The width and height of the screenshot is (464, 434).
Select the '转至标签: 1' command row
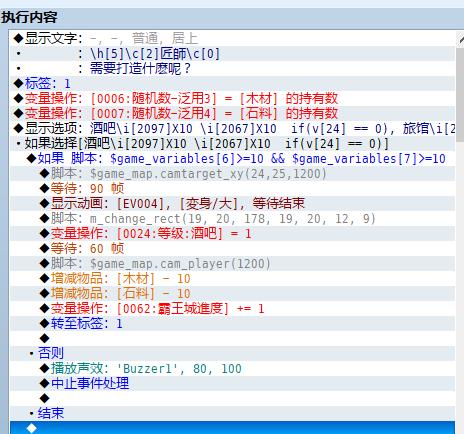tap(232, 323)
